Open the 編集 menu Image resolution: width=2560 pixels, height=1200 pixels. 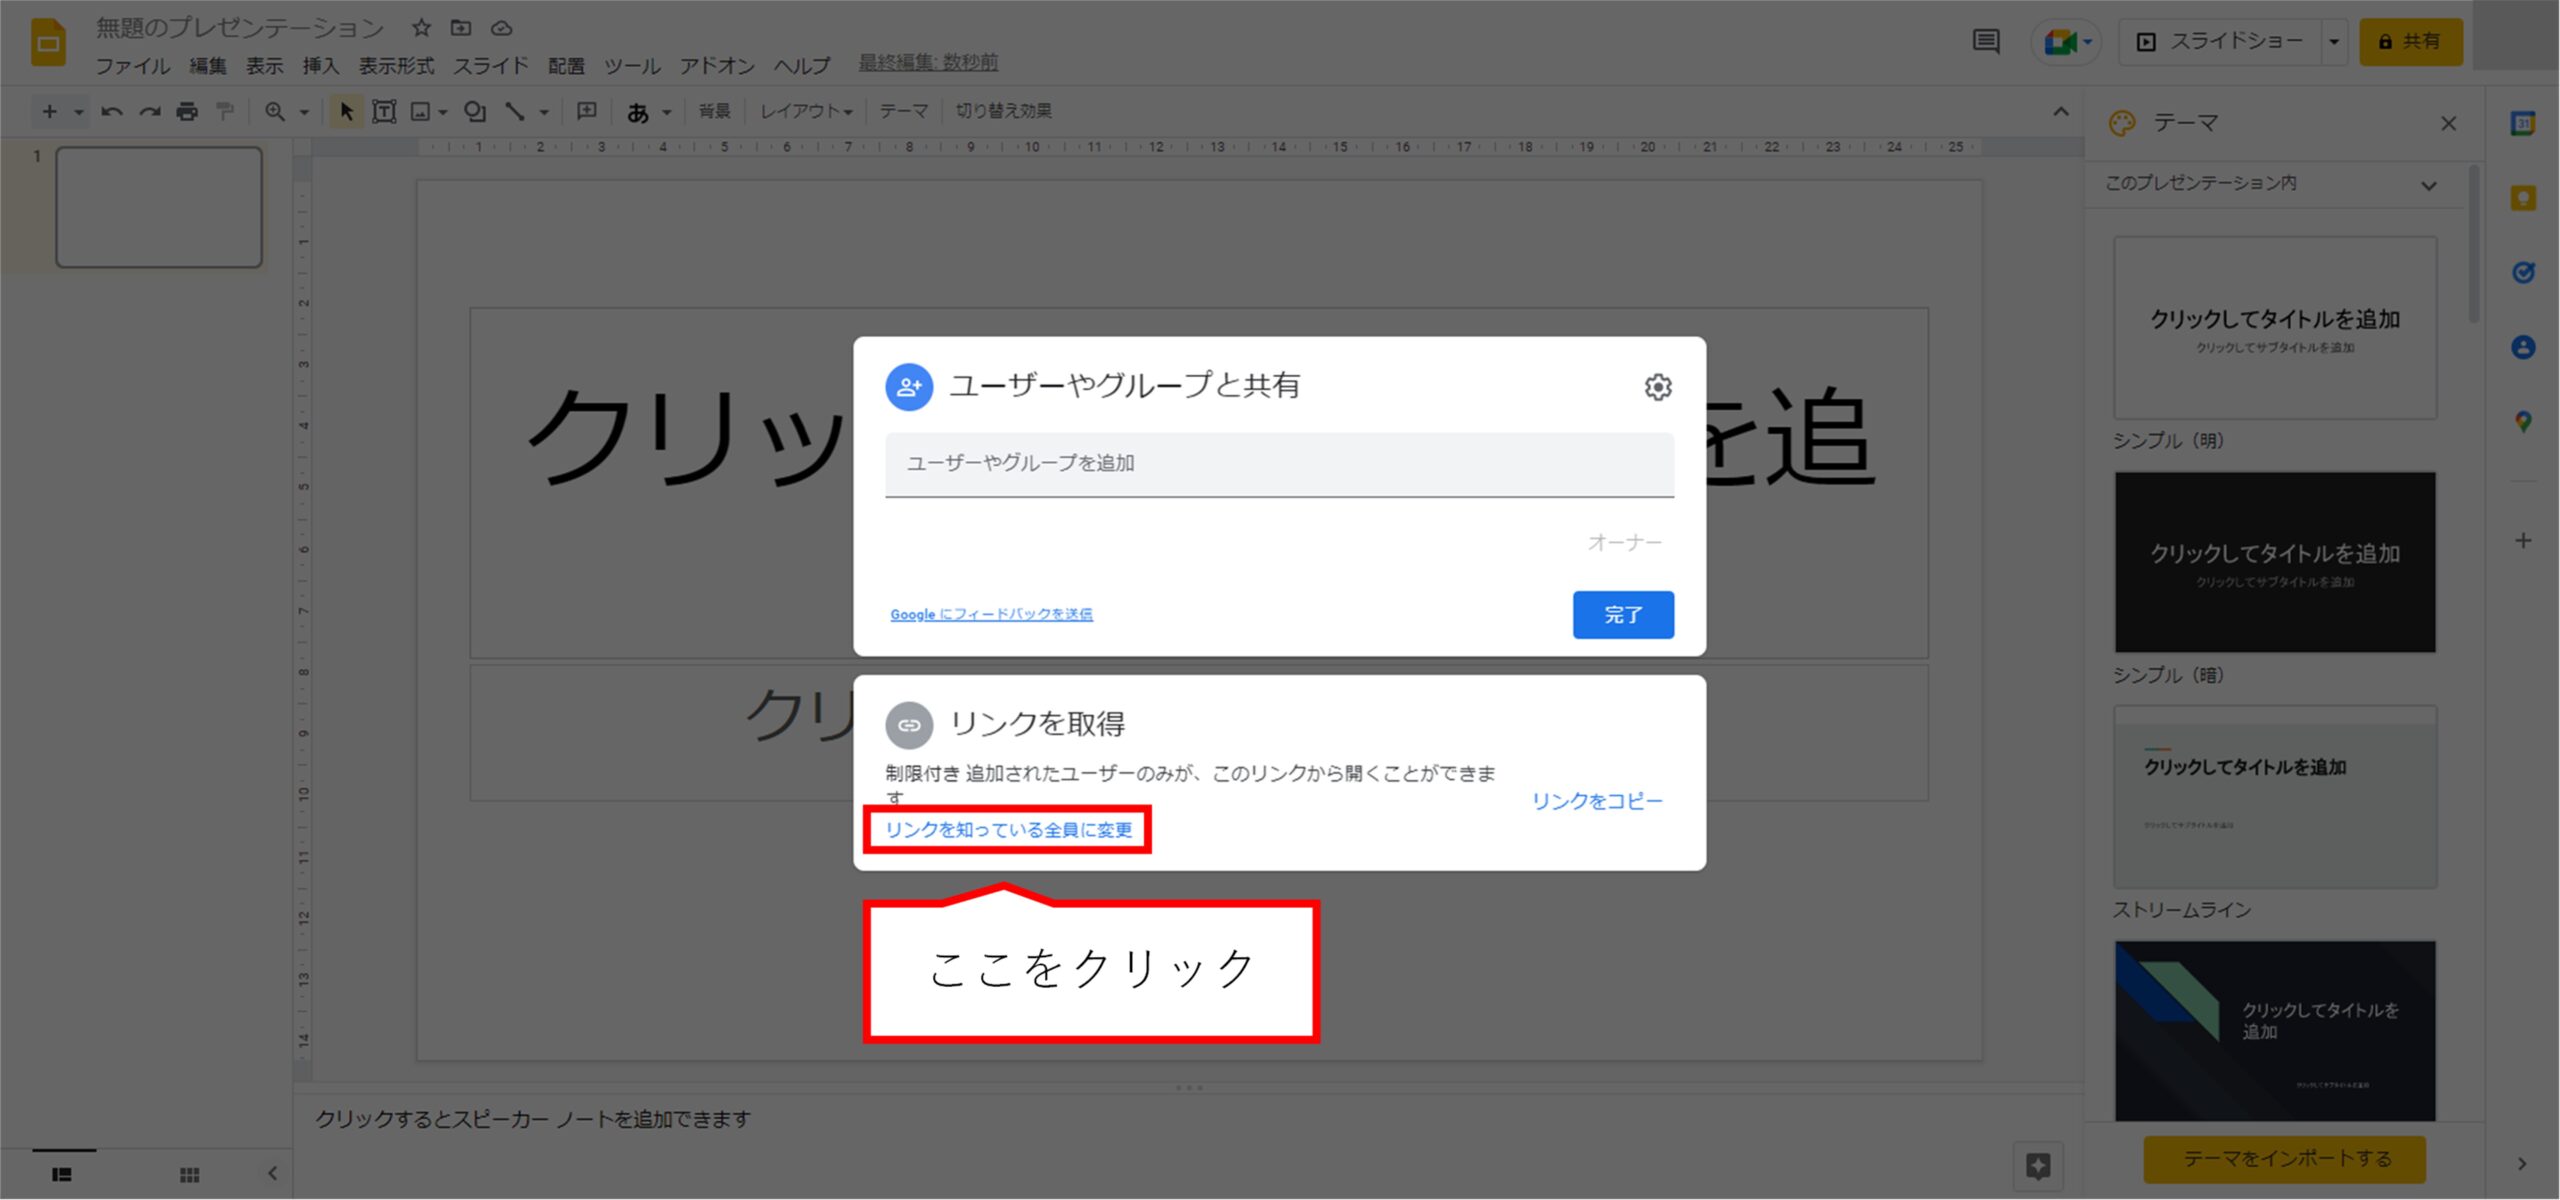pos(208,66)
